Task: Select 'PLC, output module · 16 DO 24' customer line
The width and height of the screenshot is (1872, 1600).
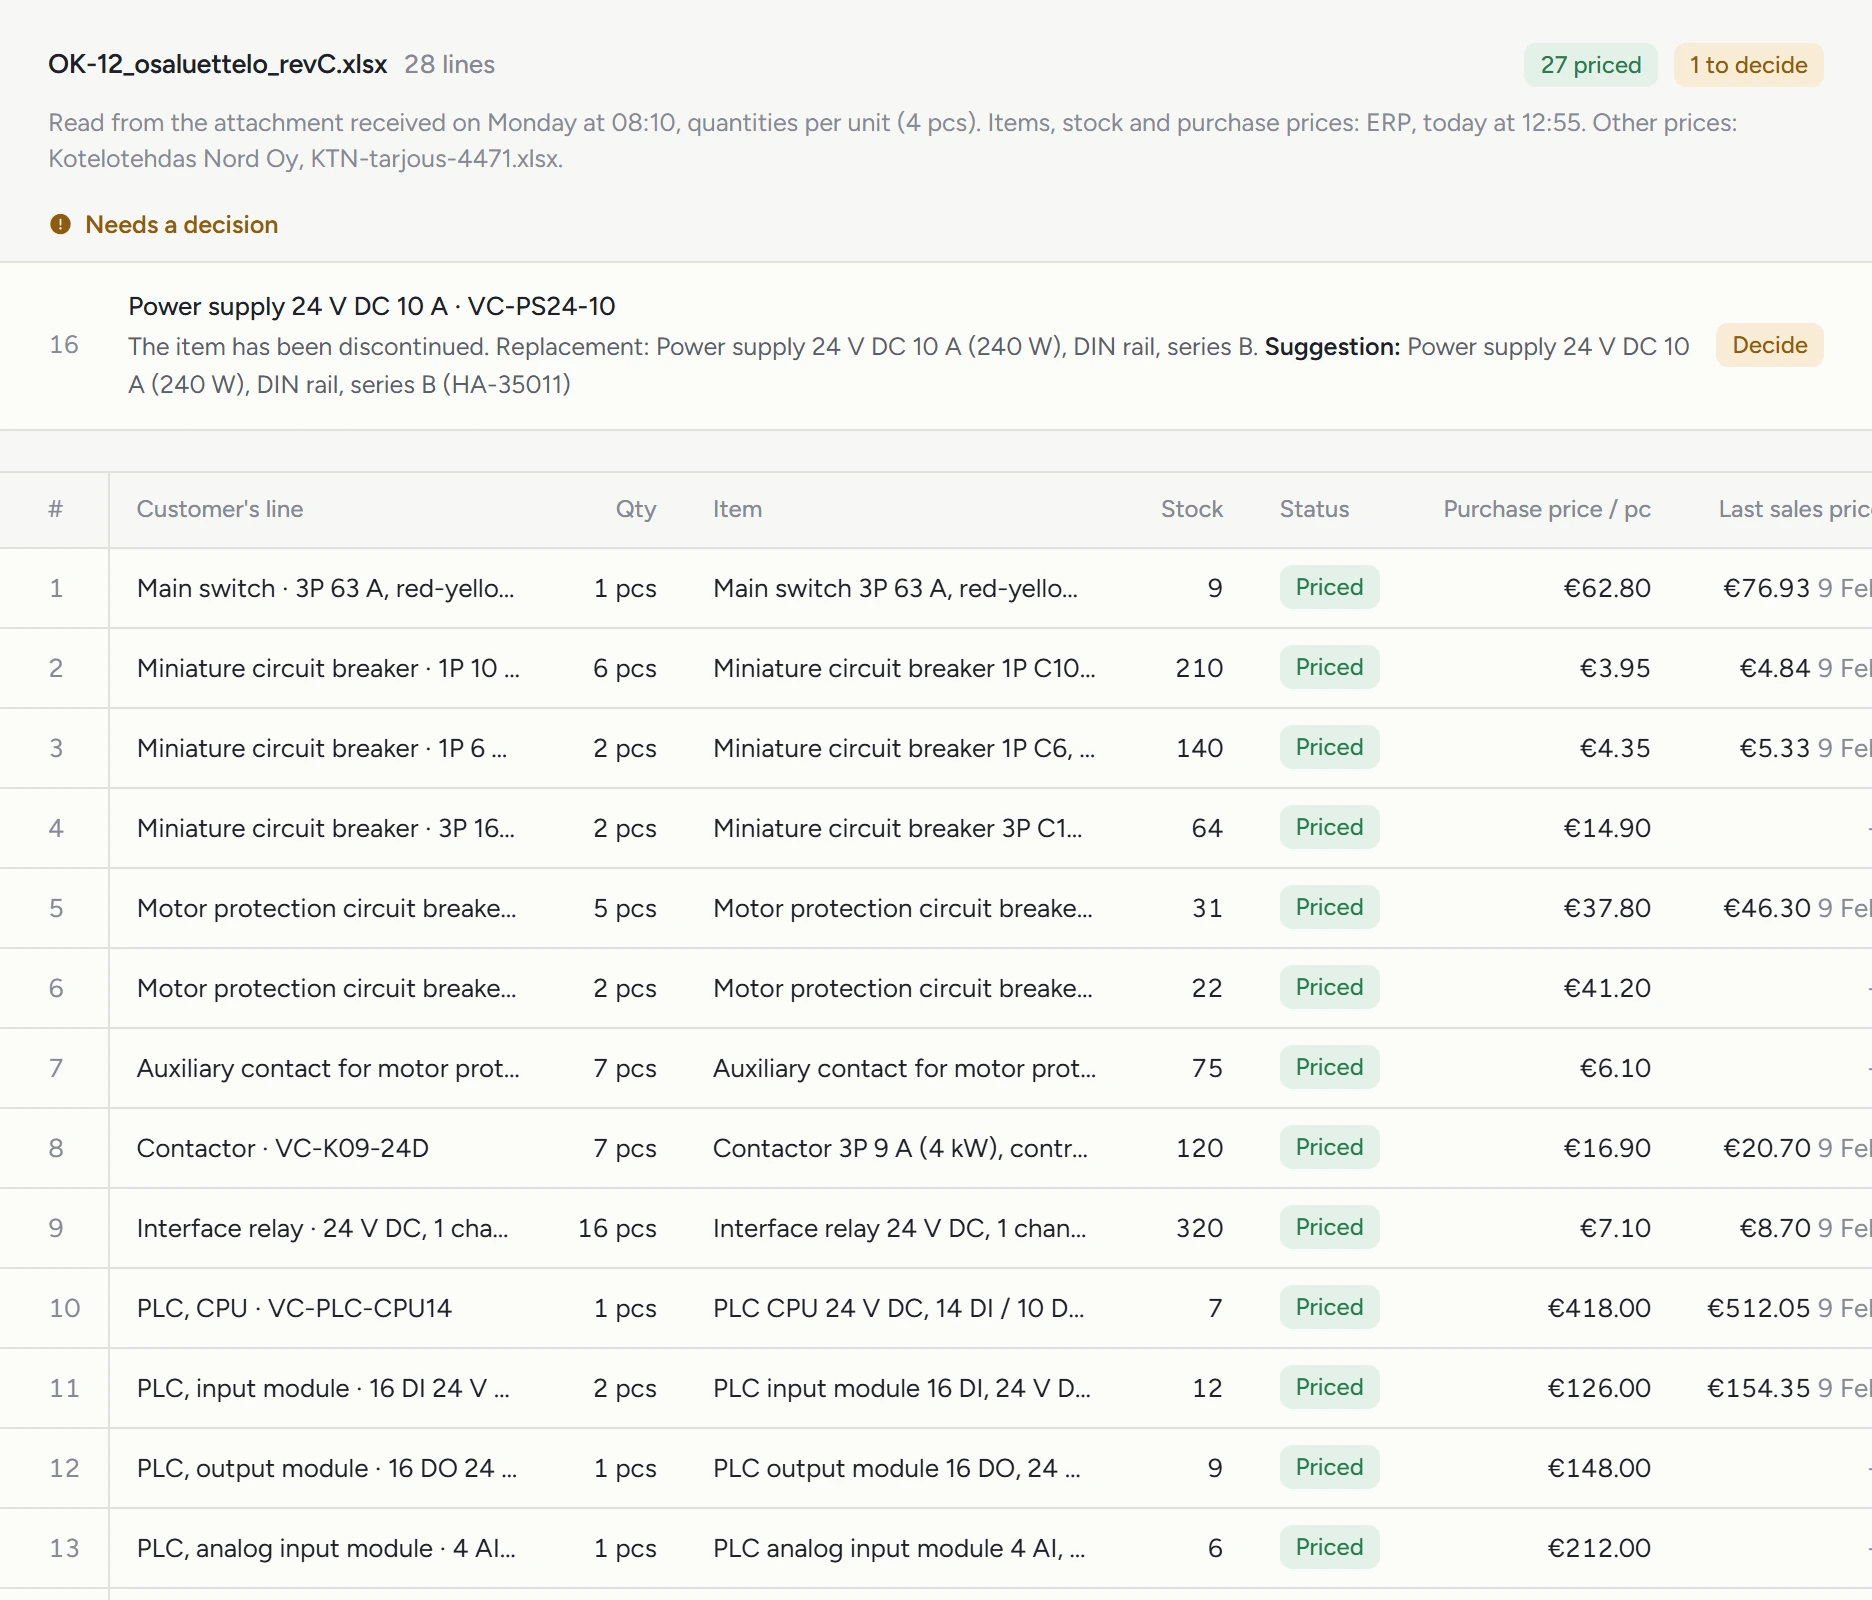Action: click(x=326, y=1468)
